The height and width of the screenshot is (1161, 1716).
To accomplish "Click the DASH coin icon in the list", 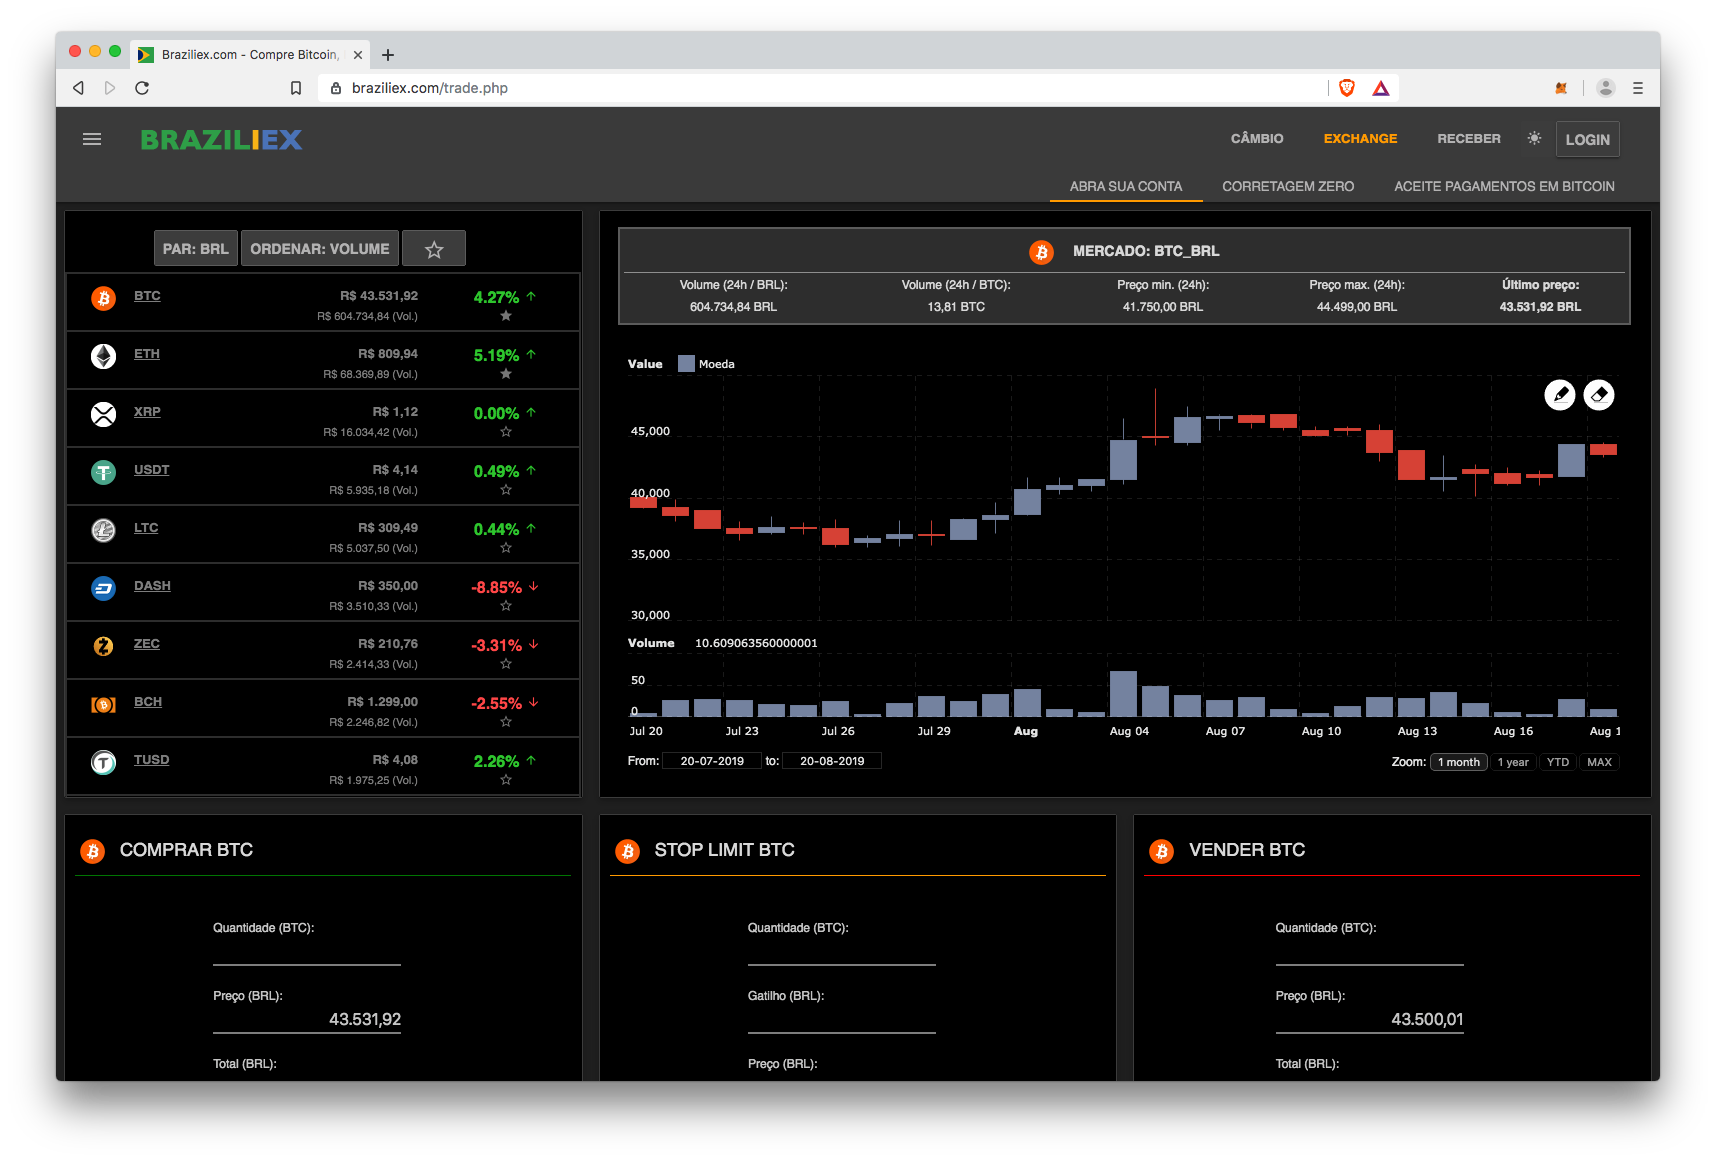I will (x=104, y=588).
